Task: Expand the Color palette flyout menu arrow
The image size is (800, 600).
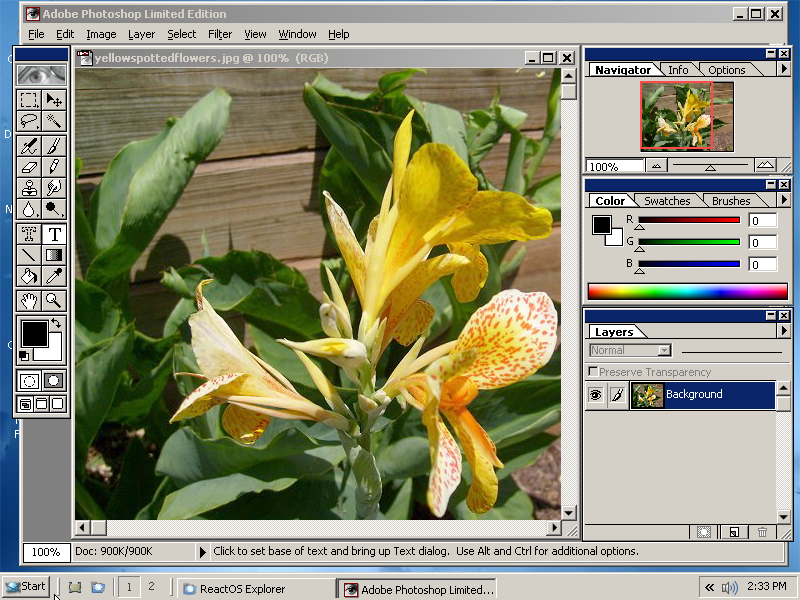Action: point(783,201)
